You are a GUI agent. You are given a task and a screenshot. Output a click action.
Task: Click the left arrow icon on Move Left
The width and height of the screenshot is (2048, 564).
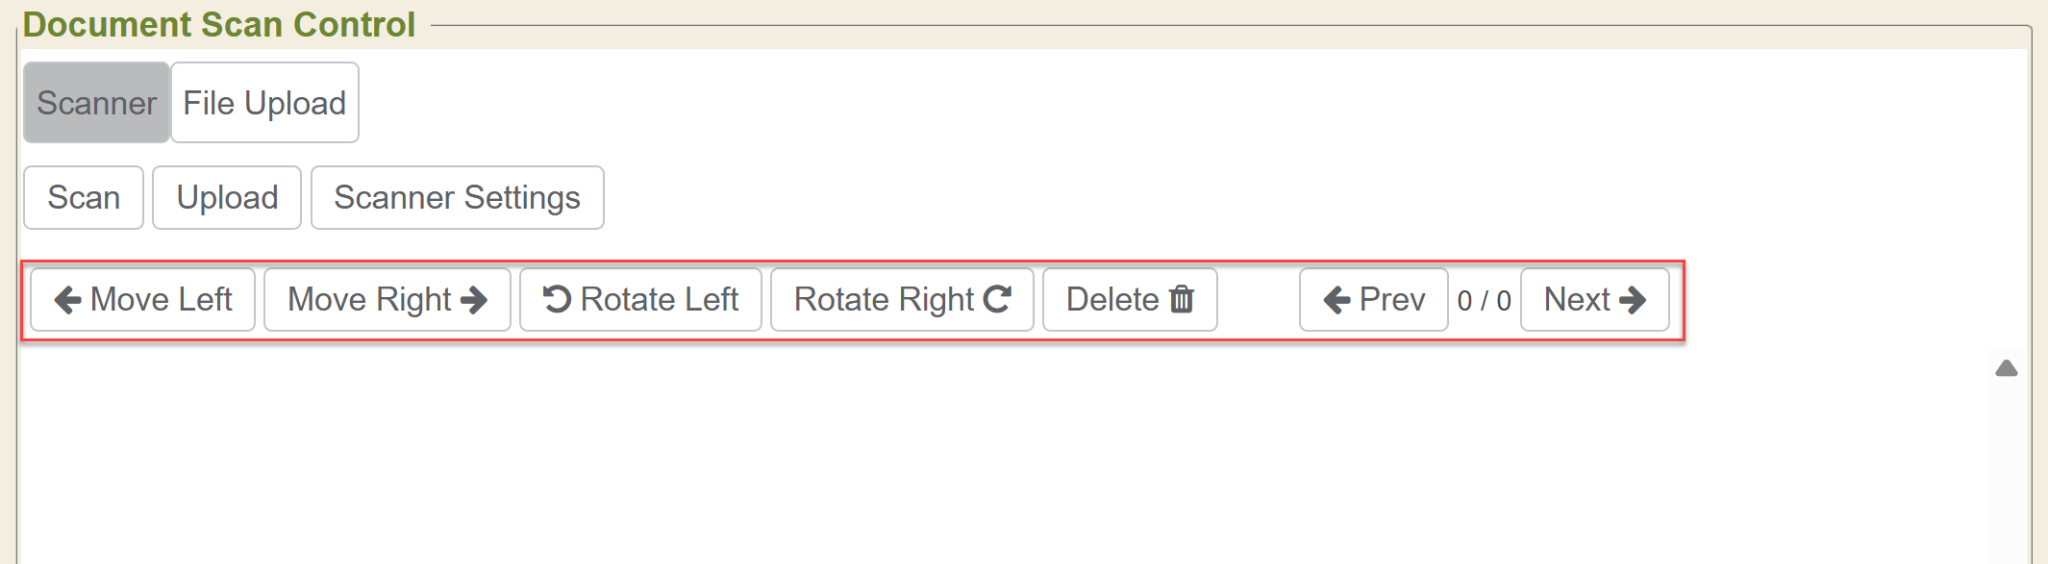(x=68, y=300)
